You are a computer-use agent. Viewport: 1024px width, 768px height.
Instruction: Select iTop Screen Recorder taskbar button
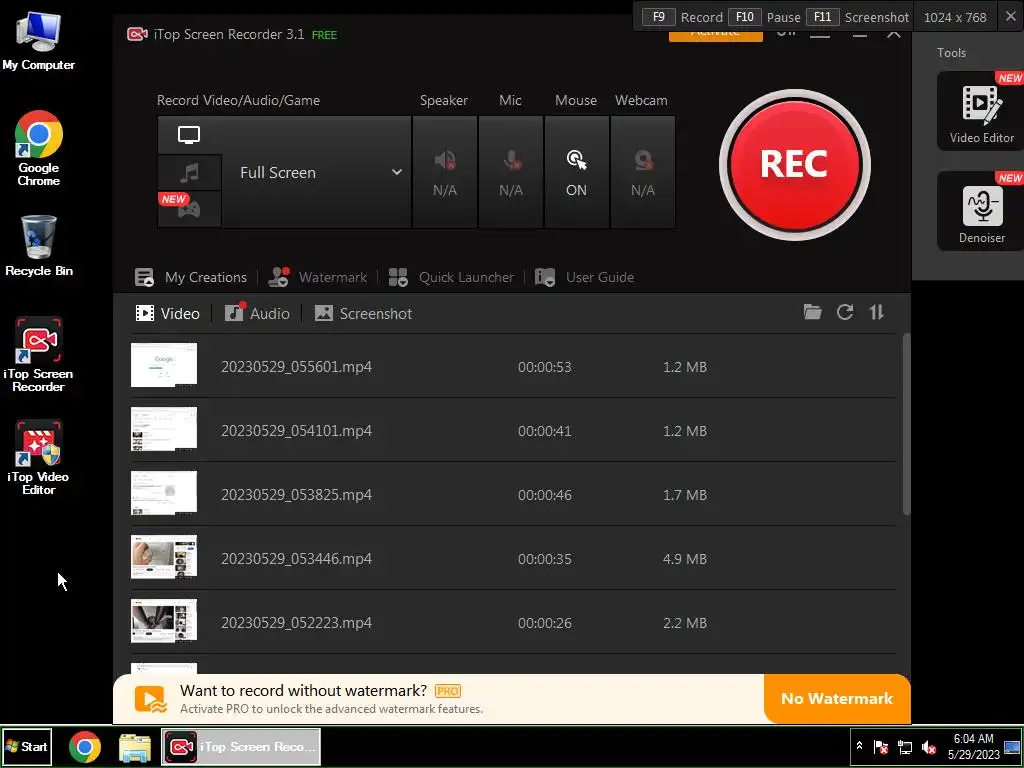click(241, 746)
